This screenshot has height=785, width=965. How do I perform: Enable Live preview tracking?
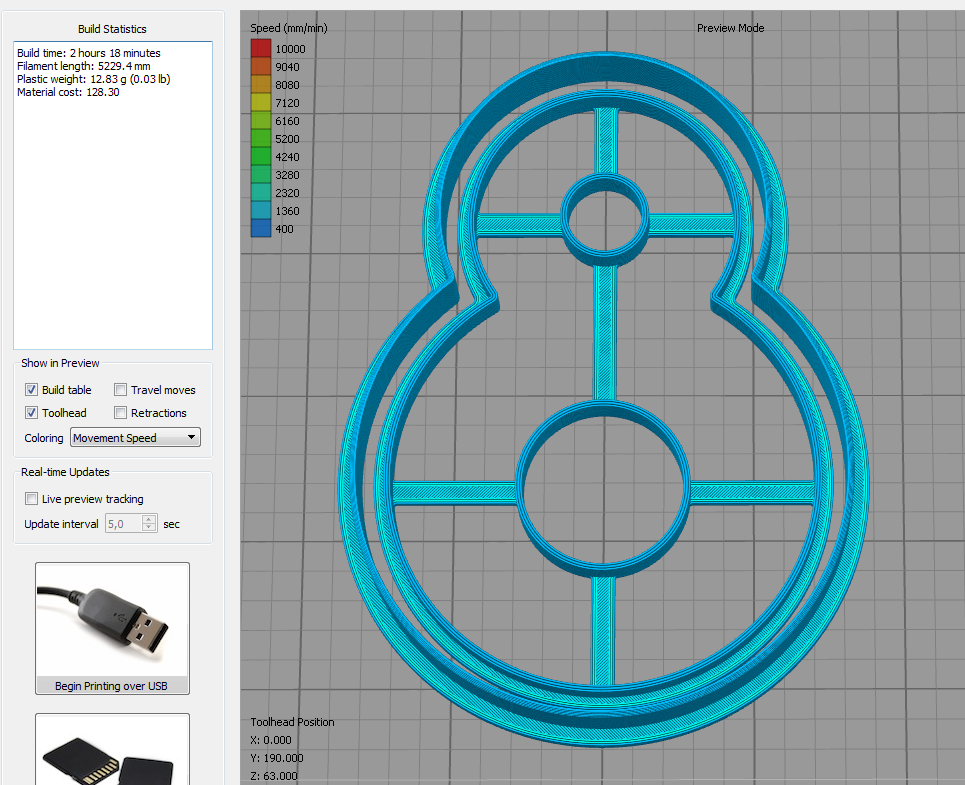click(31, 498)
